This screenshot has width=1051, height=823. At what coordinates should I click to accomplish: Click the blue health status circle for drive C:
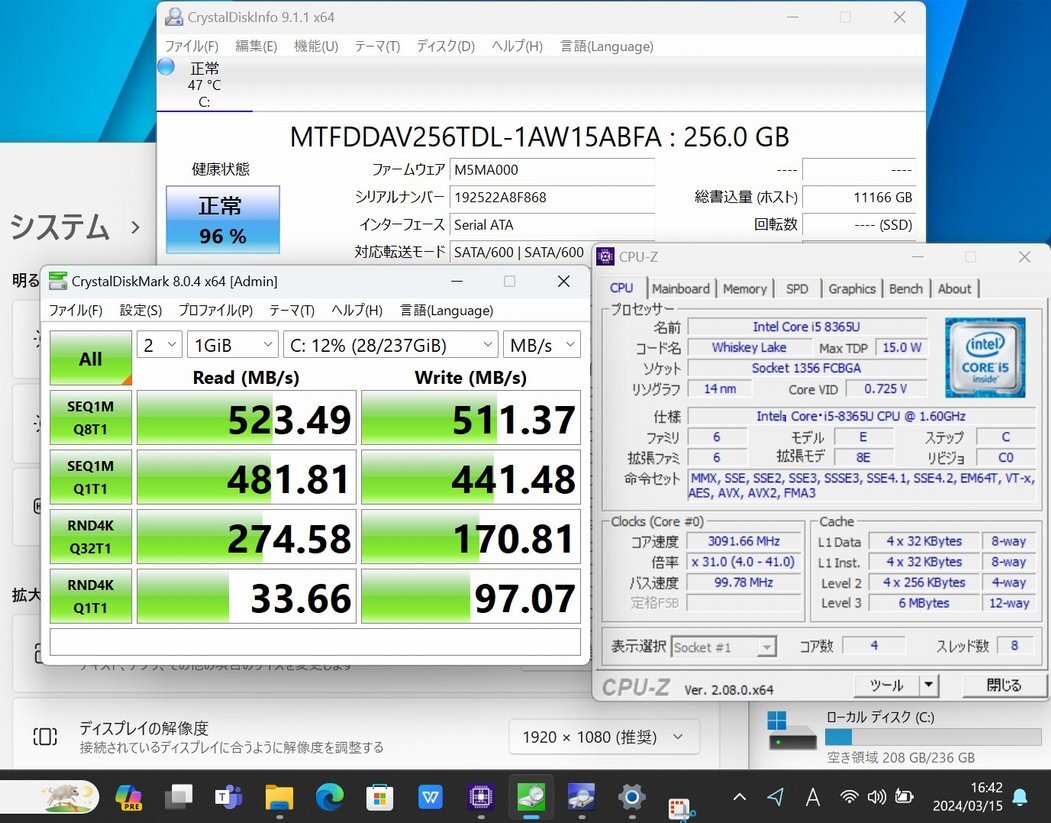coord(166,66)
